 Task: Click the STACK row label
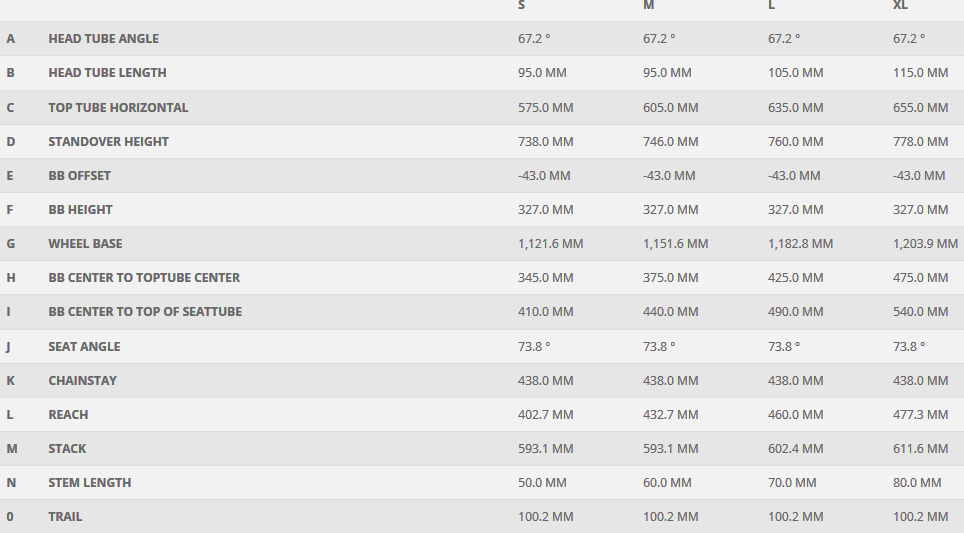click(x=67, y=448)
